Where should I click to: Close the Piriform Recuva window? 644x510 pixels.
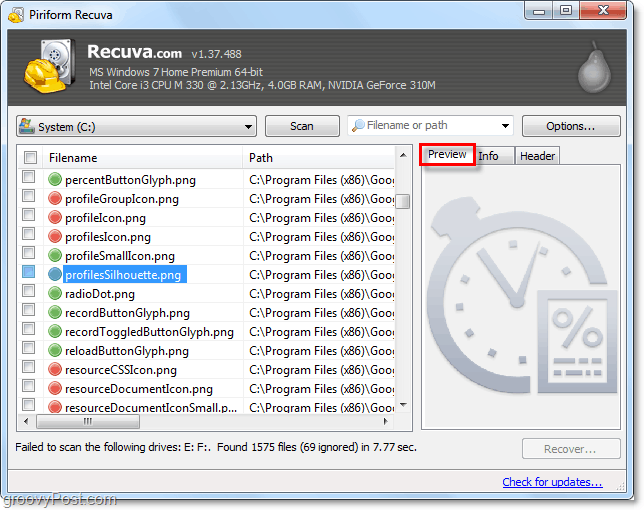tap(603, 10)
